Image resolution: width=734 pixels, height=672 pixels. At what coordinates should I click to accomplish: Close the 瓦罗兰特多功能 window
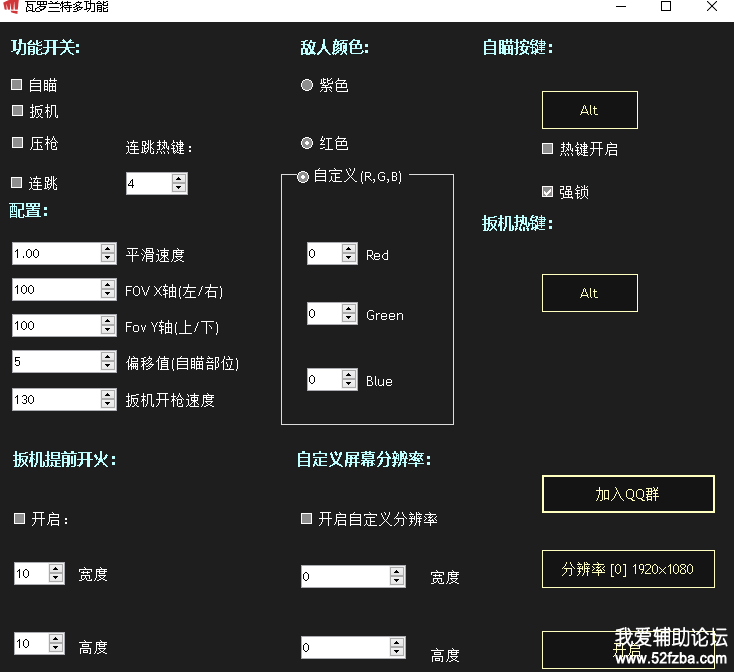click(x=712, y=7)
